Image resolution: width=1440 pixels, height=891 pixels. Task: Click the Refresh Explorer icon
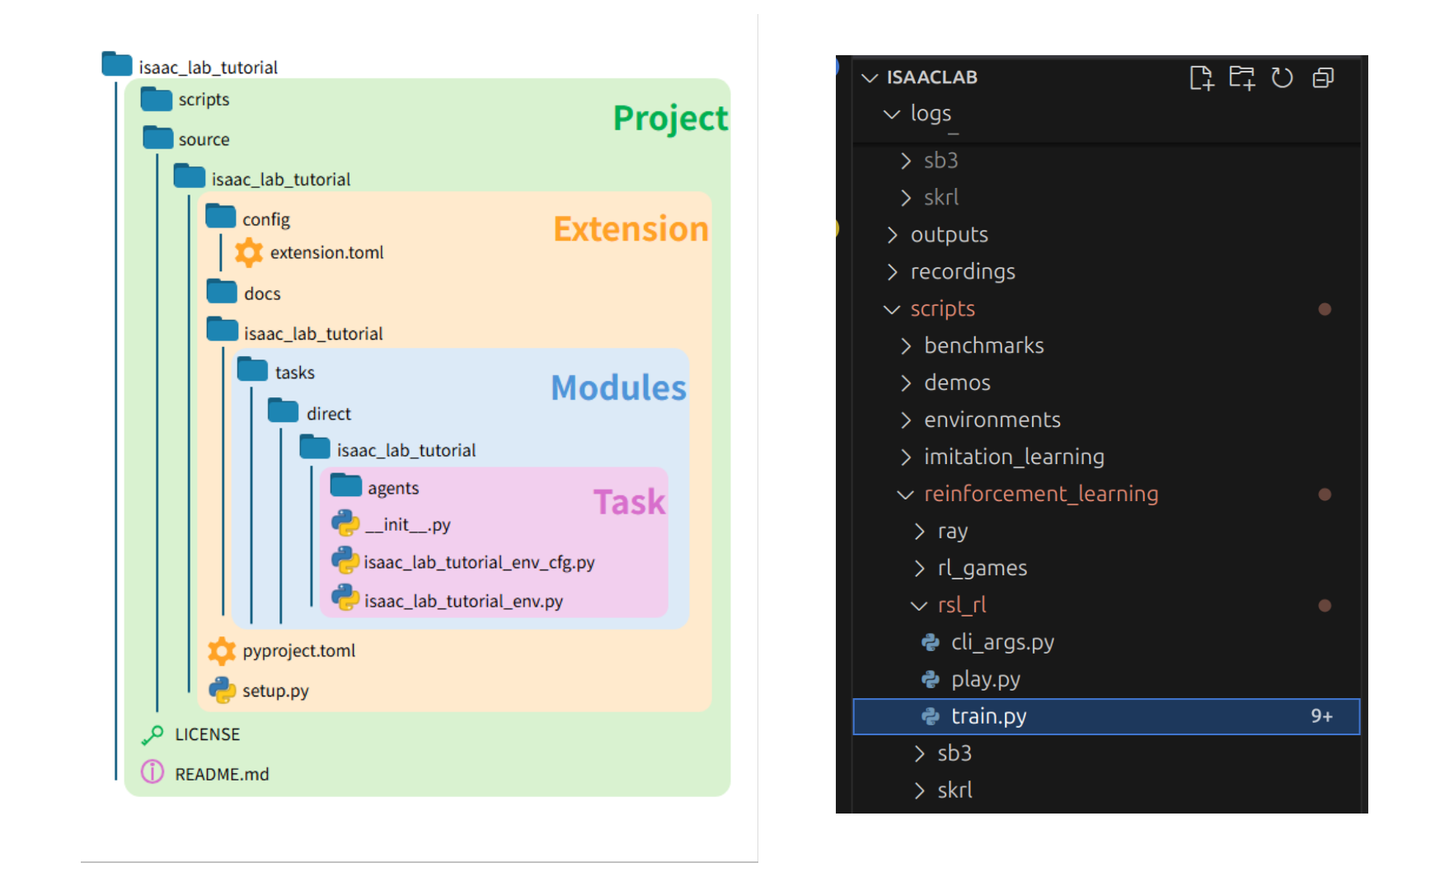(1282, 78)
